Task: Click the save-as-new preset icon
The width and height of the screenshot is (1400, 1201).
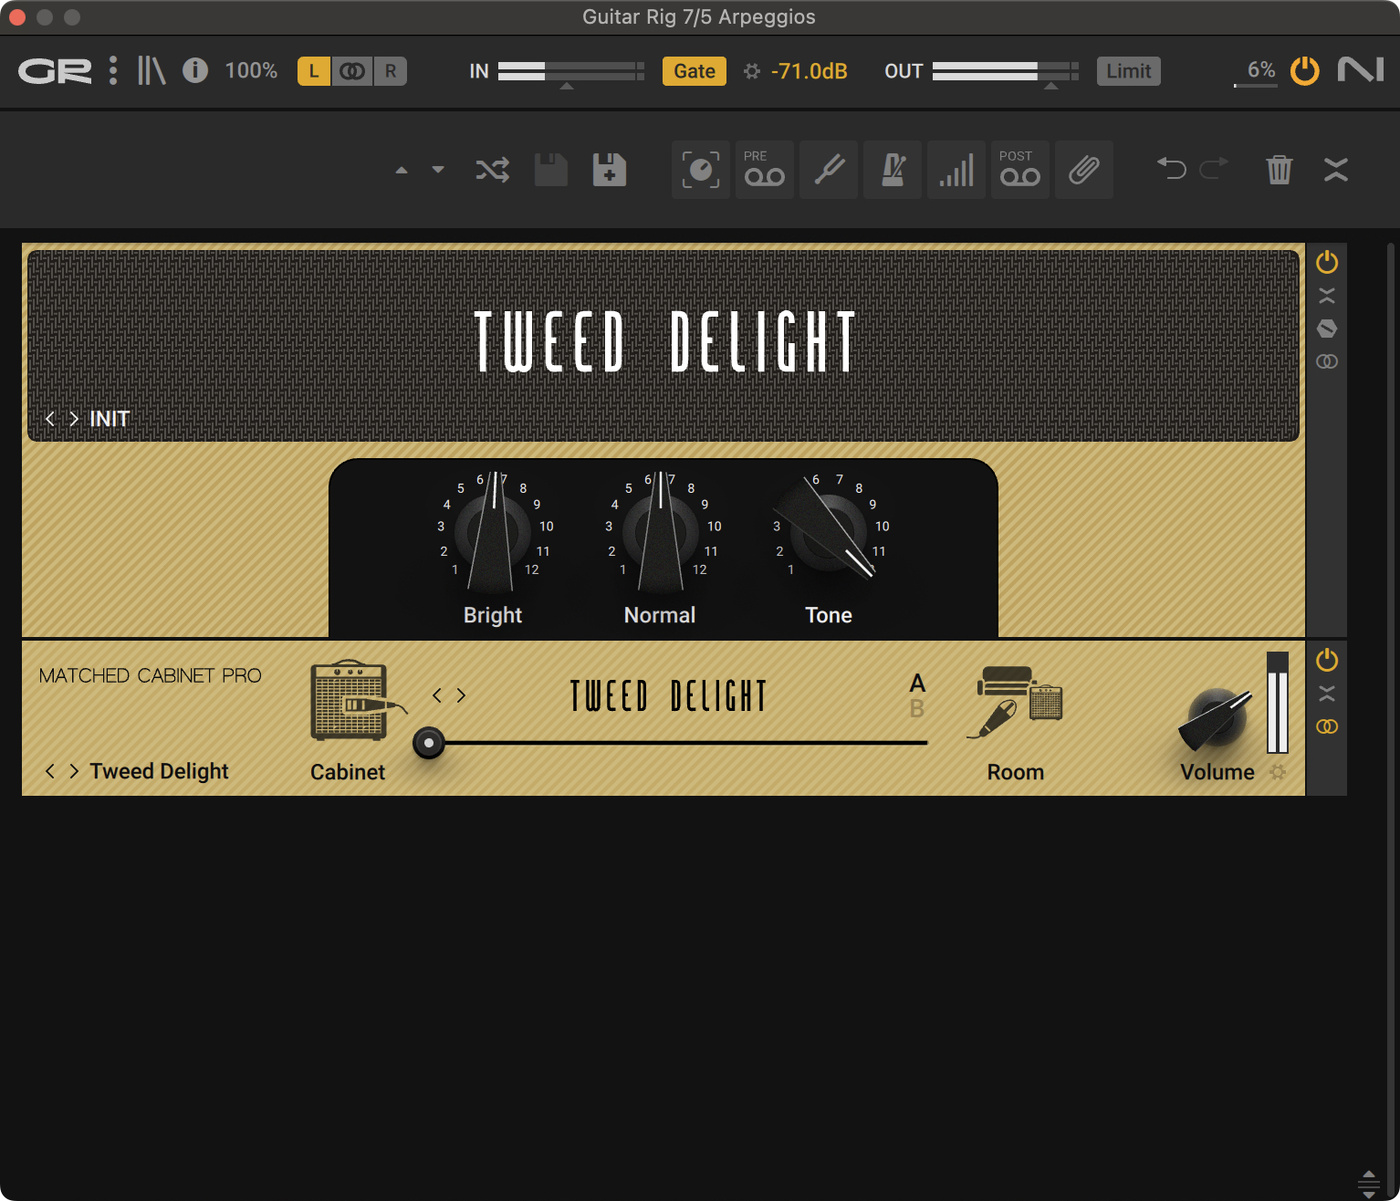Action: point(609,170)
